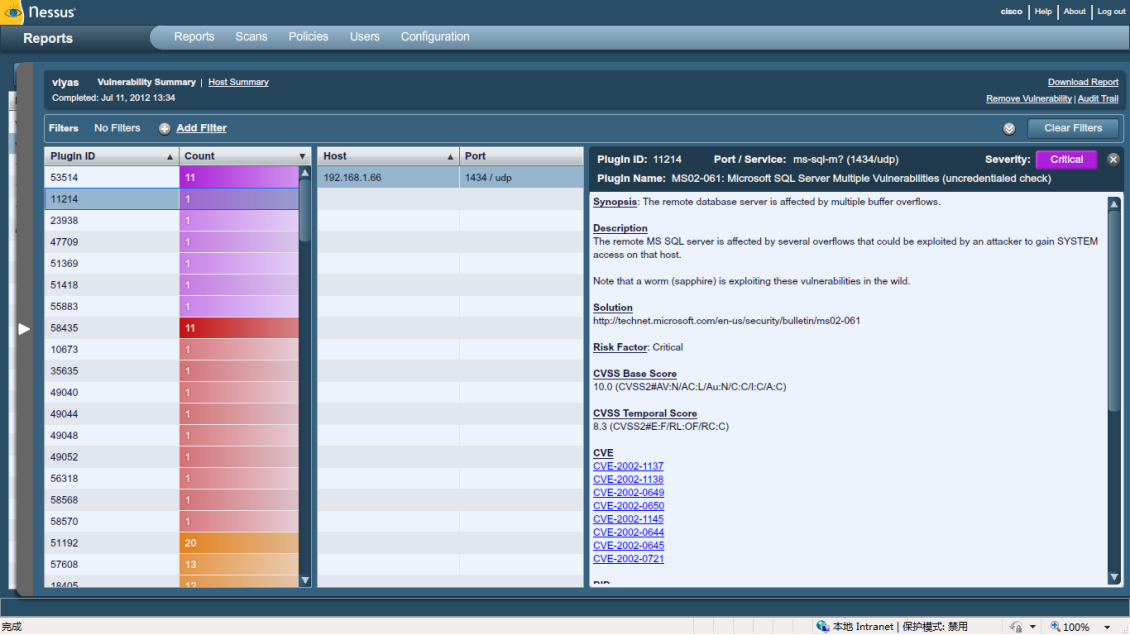Open the CVE-2002-0650 link
1130x635 pixels.
click(628, 506)
